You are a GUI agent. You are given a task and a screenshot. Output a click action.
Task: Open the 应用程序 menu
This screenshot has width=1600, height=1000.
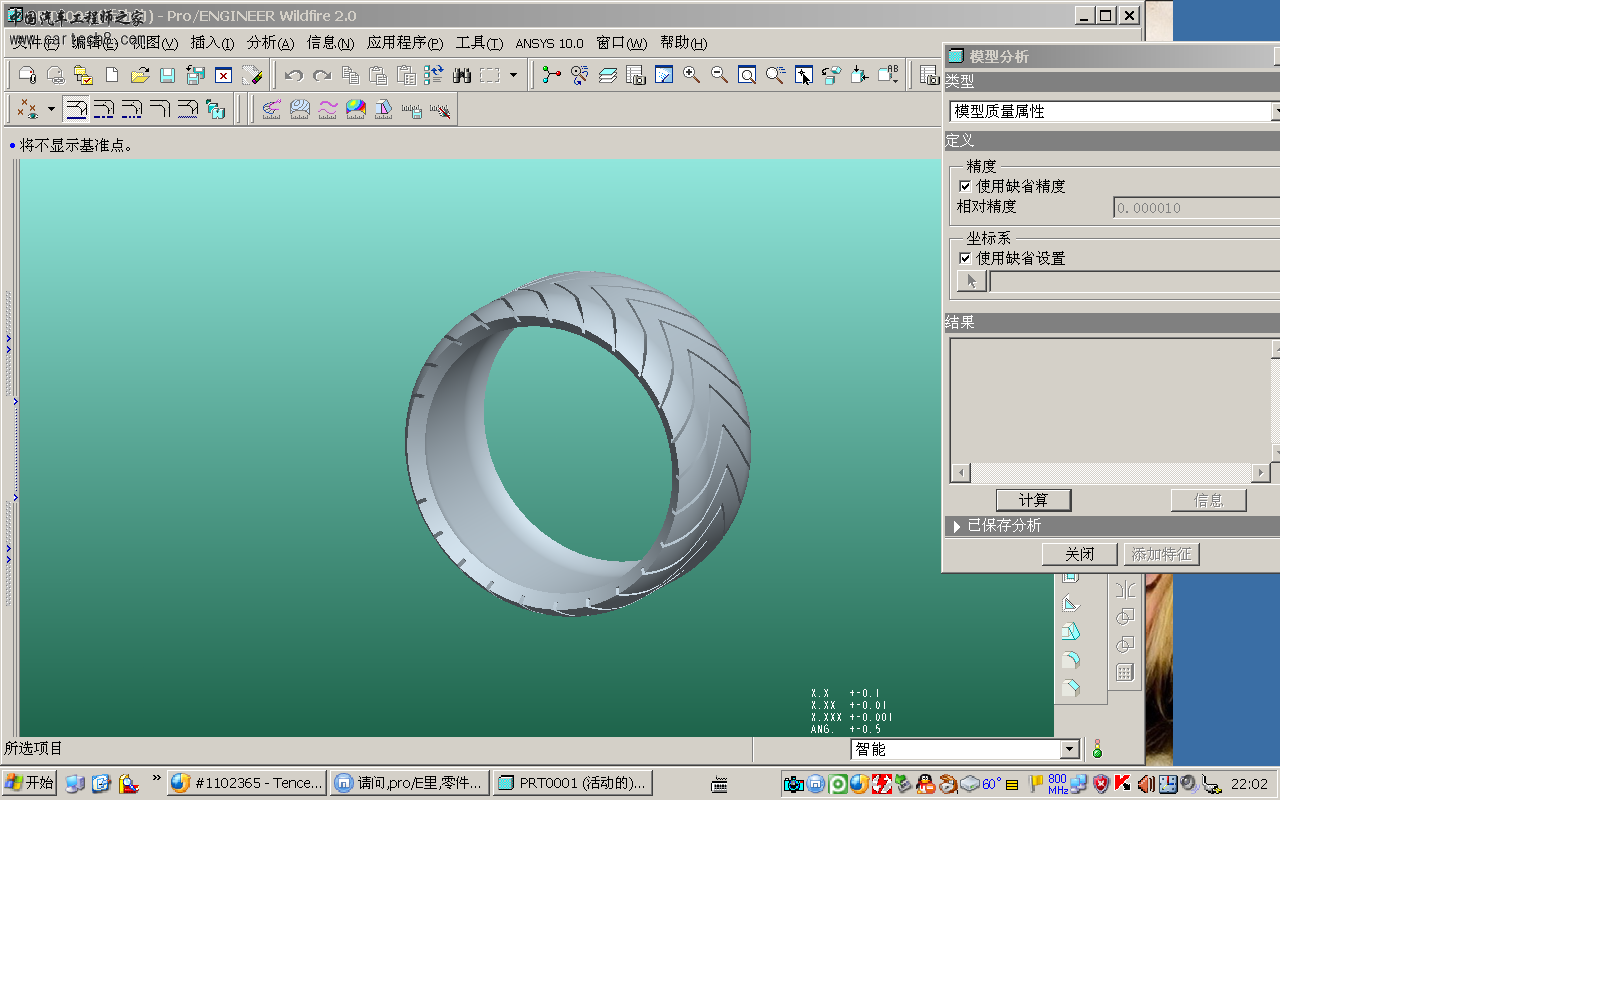(x=405, y=42)
